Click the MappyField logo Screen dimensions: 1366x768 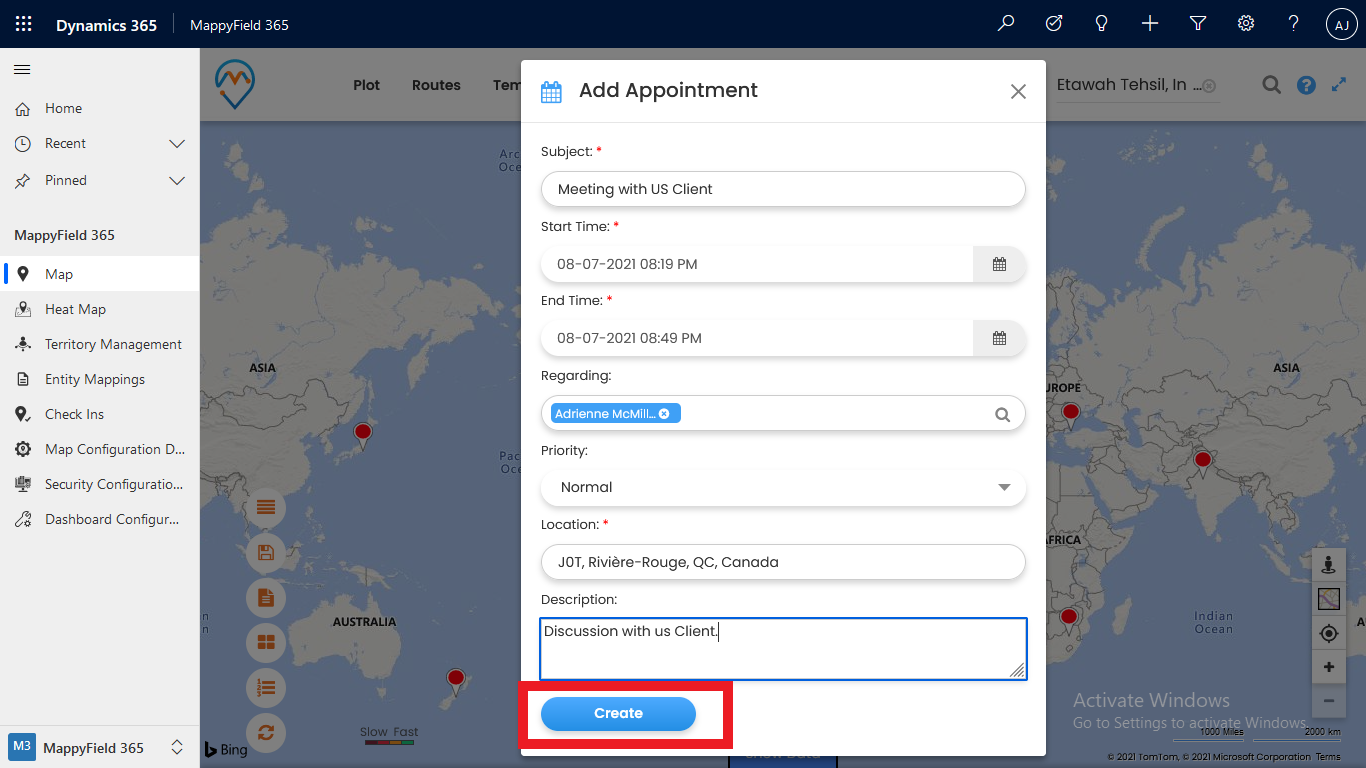click(x=235, y=84)
